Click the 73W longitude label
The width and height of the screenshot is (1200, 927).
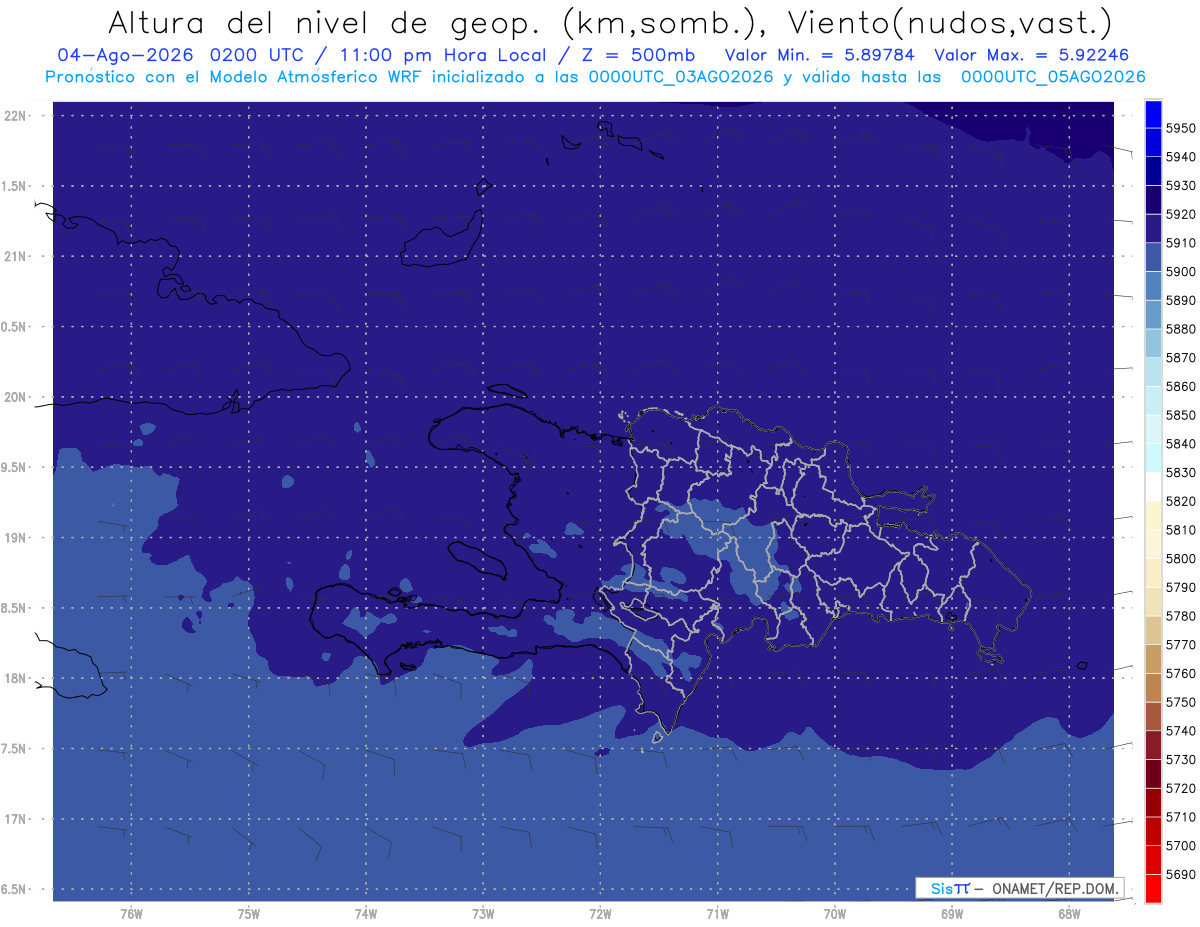pyautogui.click(x=483, y=913)
